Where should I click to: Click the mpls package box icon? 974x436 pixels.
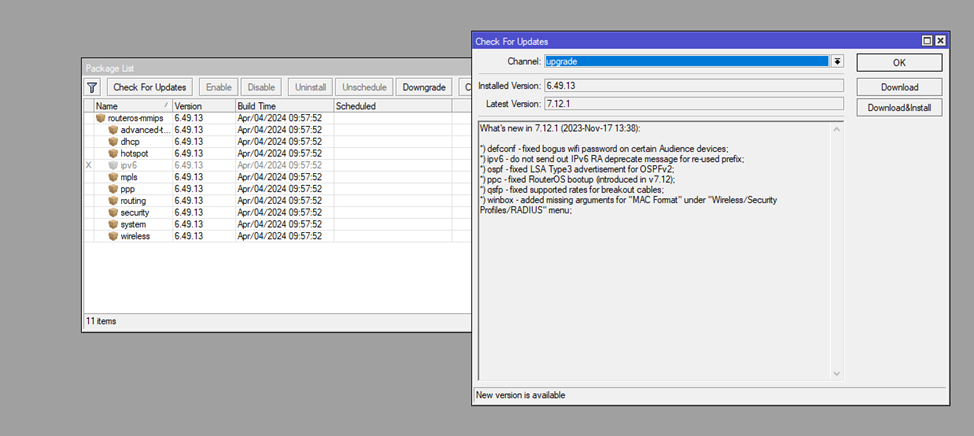(113, 177)
